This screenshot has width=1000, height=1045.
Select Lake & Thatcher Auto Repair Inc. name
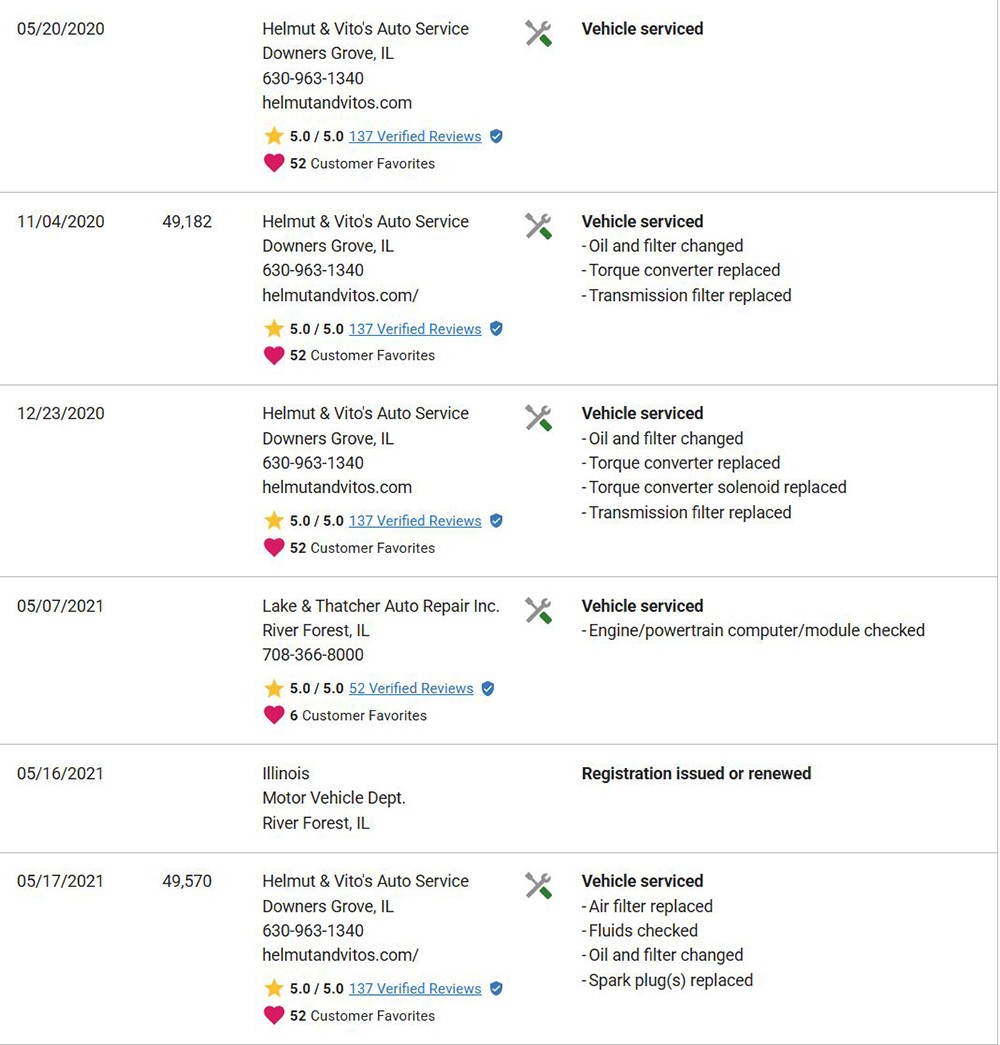381,606
